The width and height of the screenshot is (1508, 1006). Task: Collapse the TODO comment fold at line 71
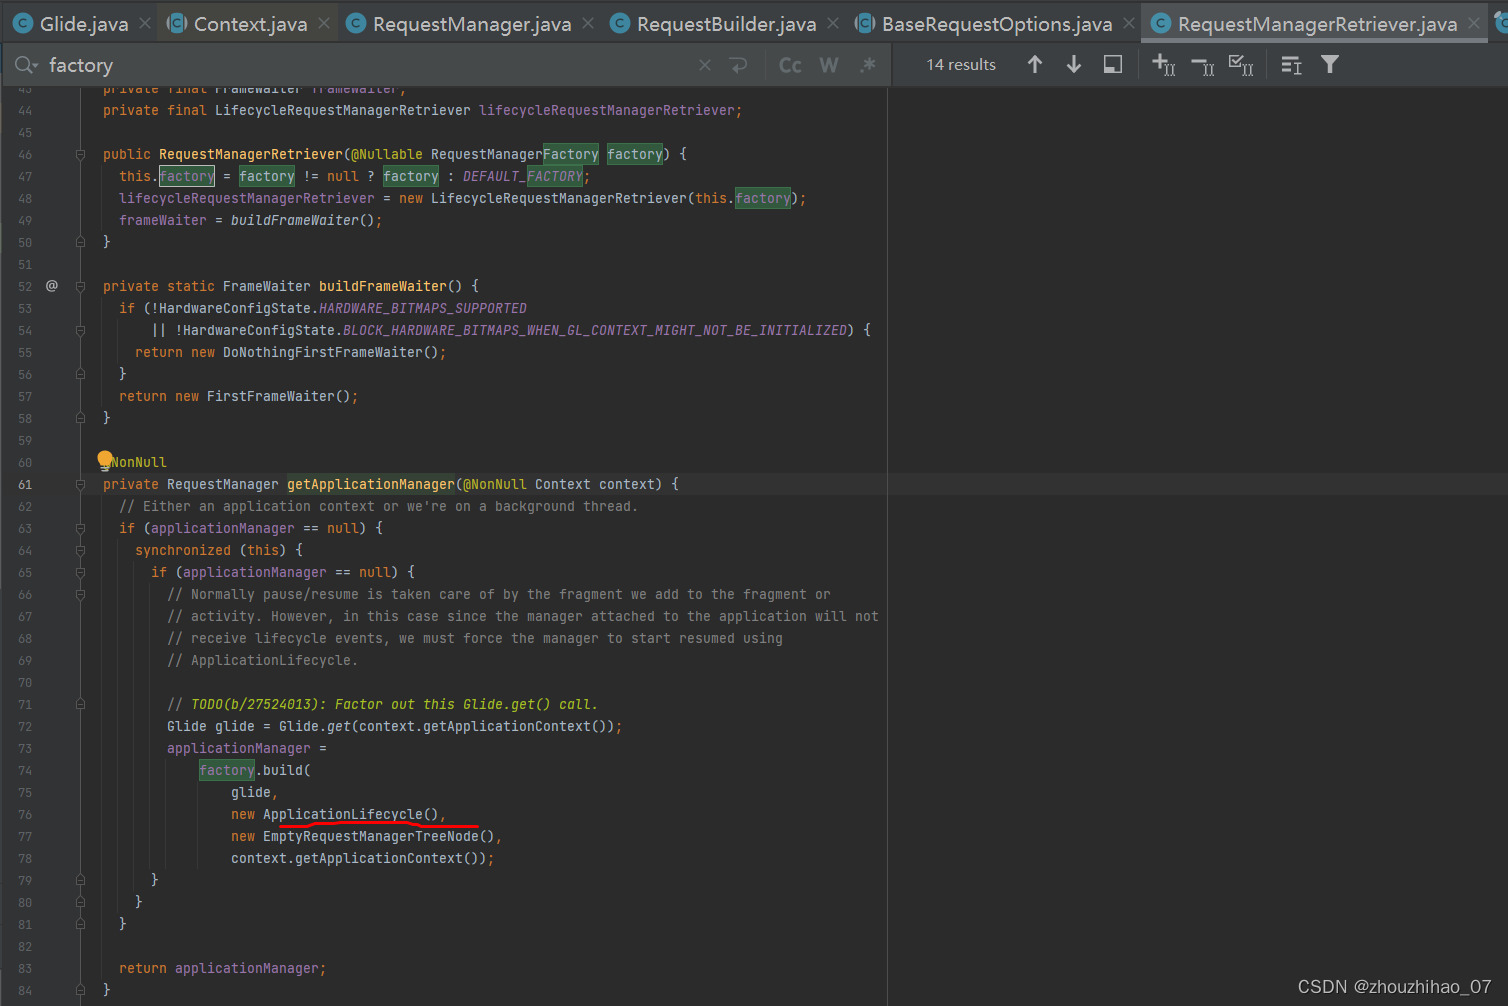pos(80,704)
